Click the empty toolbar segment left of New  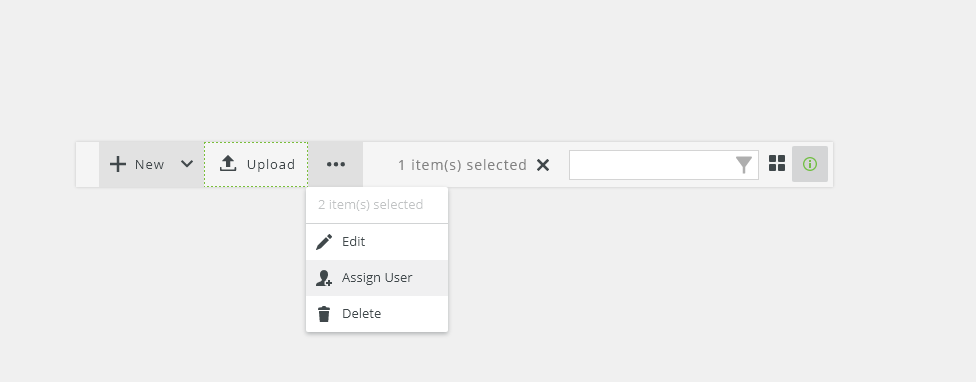click(x=88, y=164)
